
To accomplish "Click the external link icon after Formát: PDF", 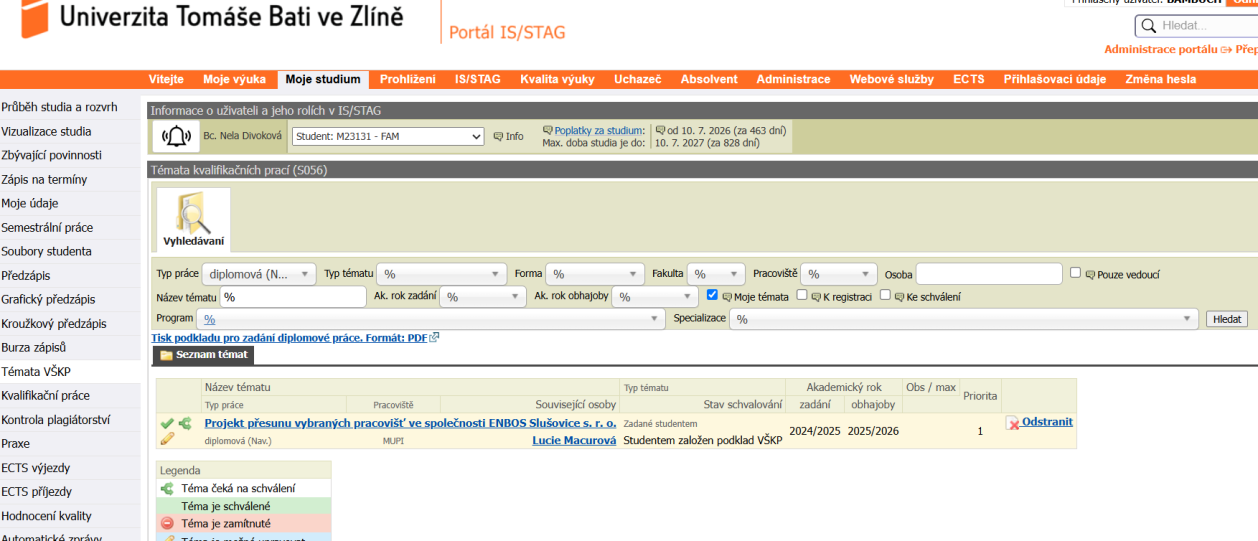I will point(434,338).
